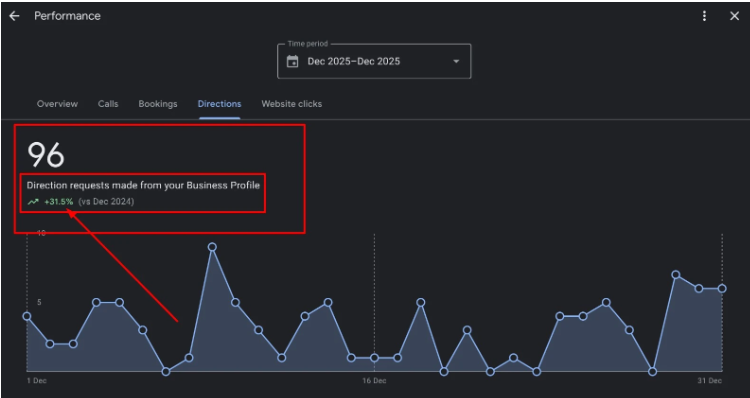Open the Bookings tab

pos(158,104)
